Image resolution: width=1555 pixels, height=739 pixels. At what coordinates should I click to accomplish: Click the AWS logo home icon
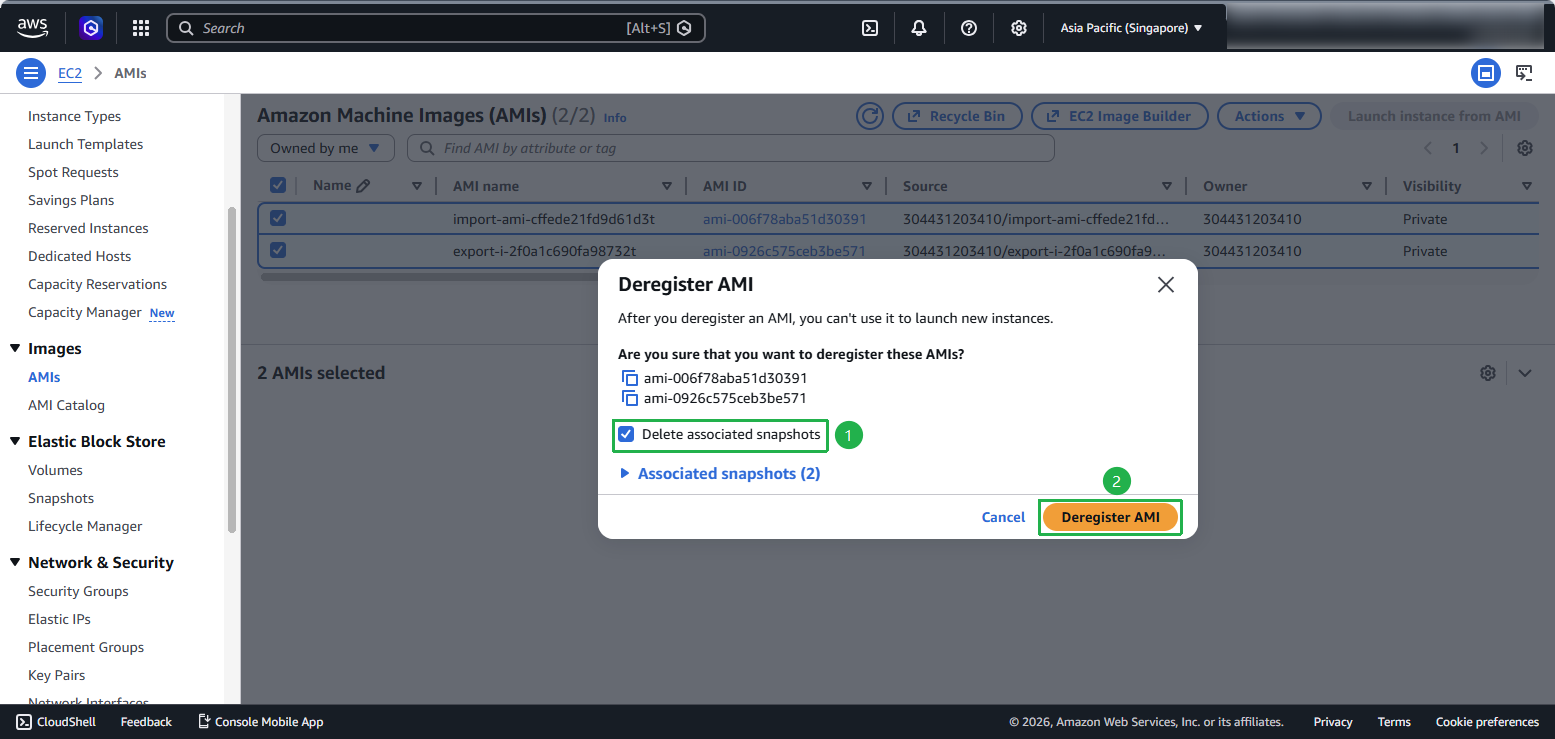[33, 28]
